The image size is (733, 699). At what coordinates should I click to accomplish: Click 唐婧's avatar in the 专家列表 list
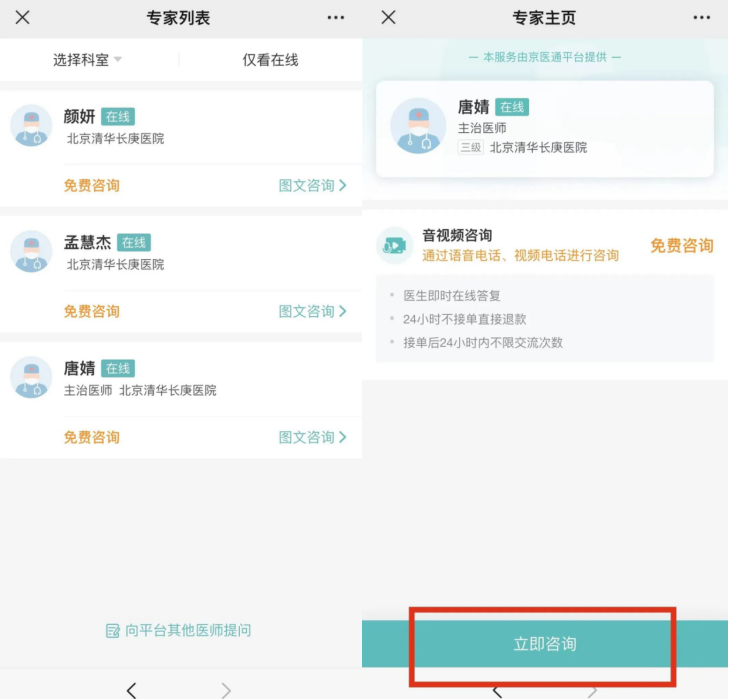31,378
